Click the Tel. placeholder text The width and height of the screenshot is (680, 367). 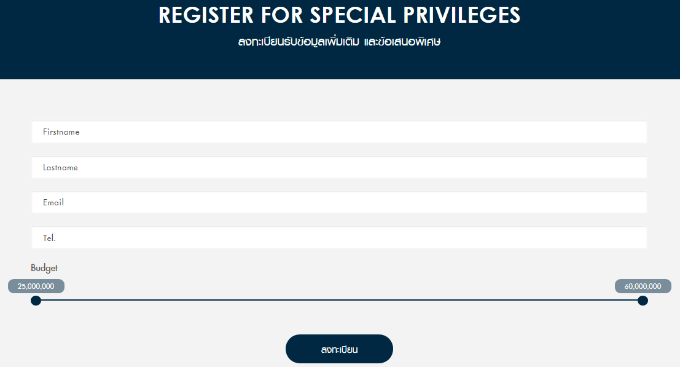(49, 238)
